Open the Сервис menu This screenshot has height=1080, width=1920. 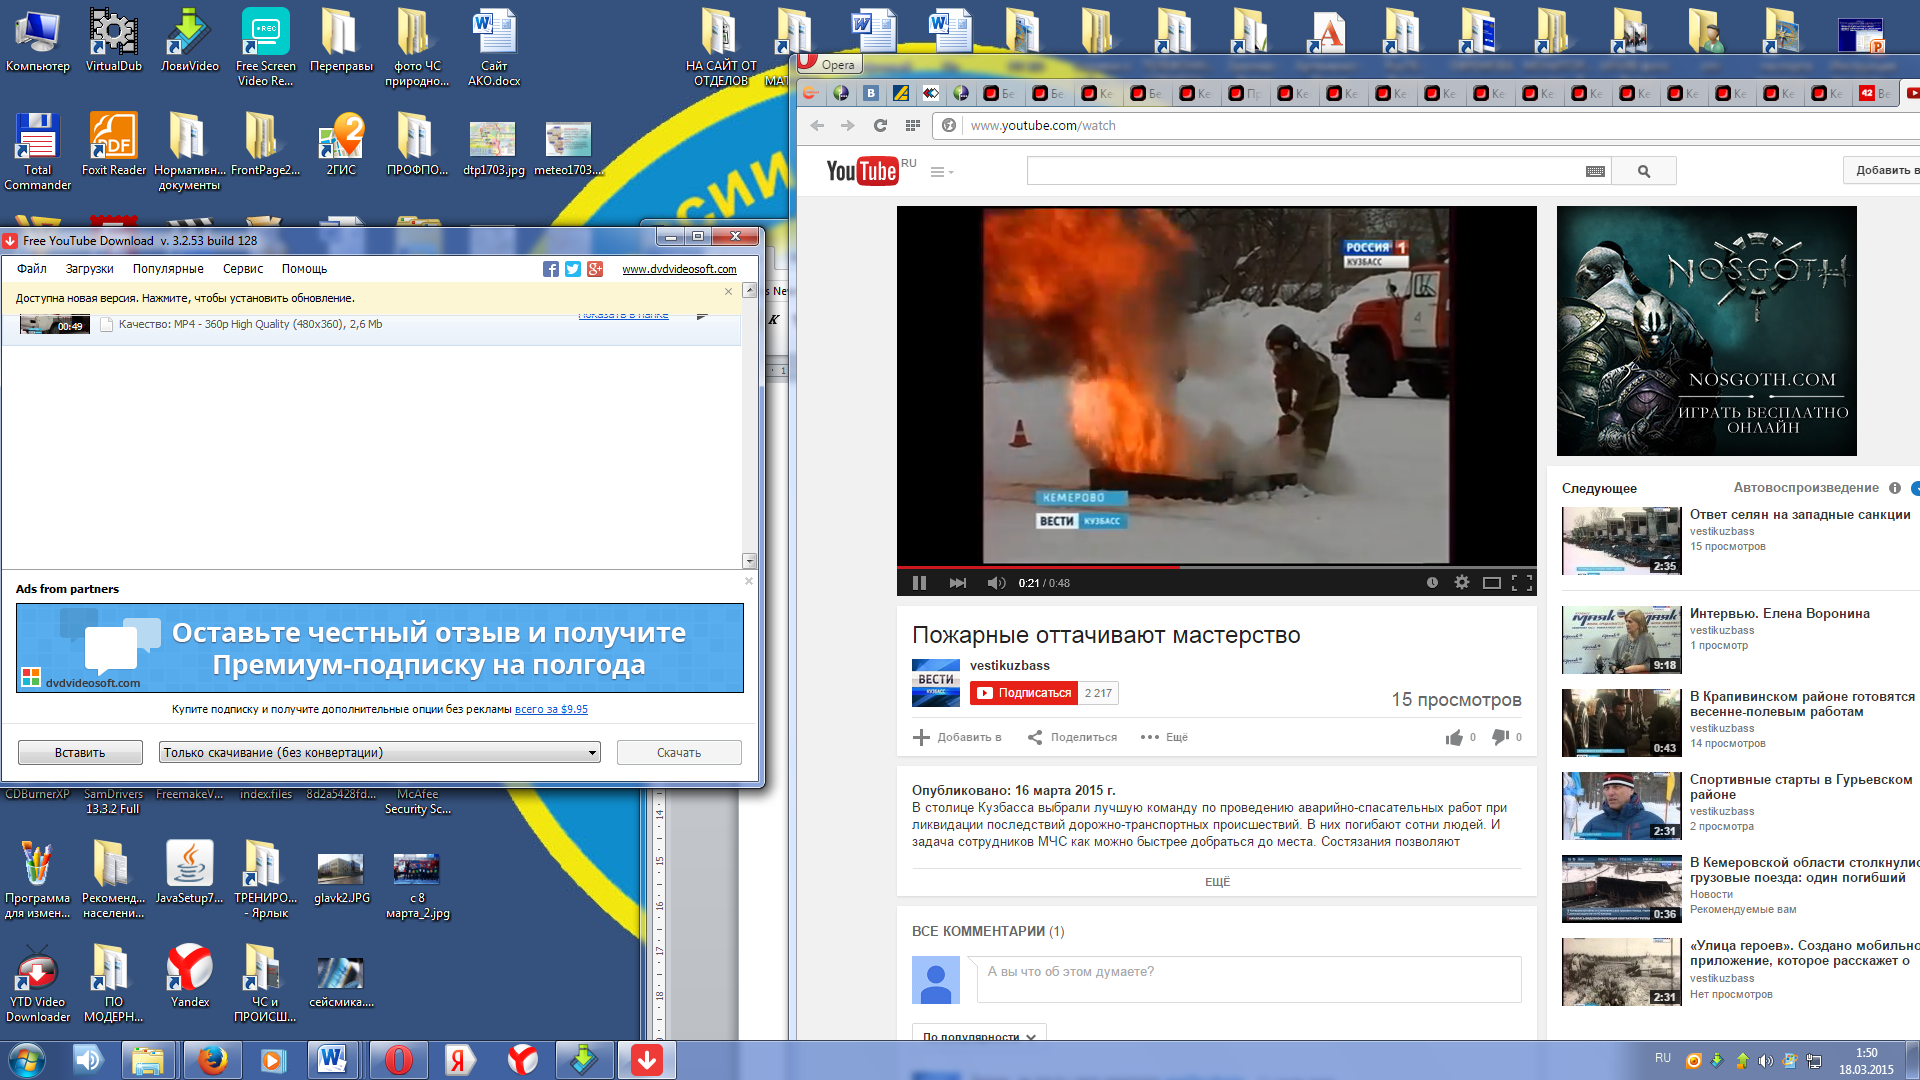pos(243,269)
